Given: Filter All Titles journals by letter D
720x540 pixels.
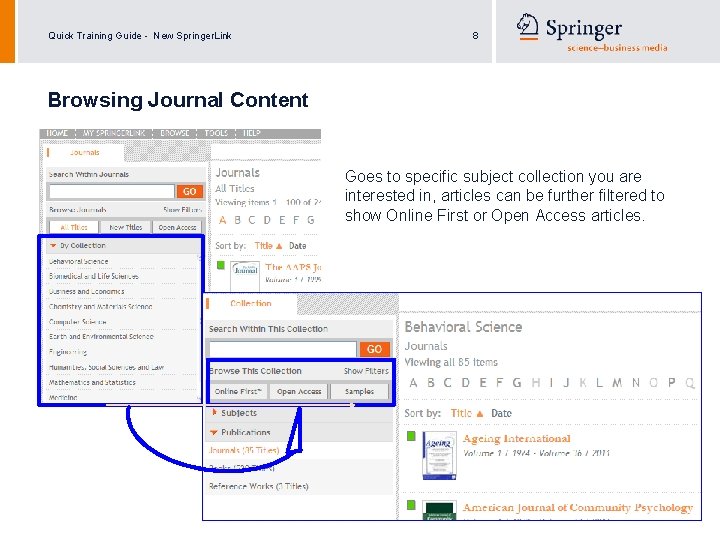Looking at the screenshot, I should (267, 220).
